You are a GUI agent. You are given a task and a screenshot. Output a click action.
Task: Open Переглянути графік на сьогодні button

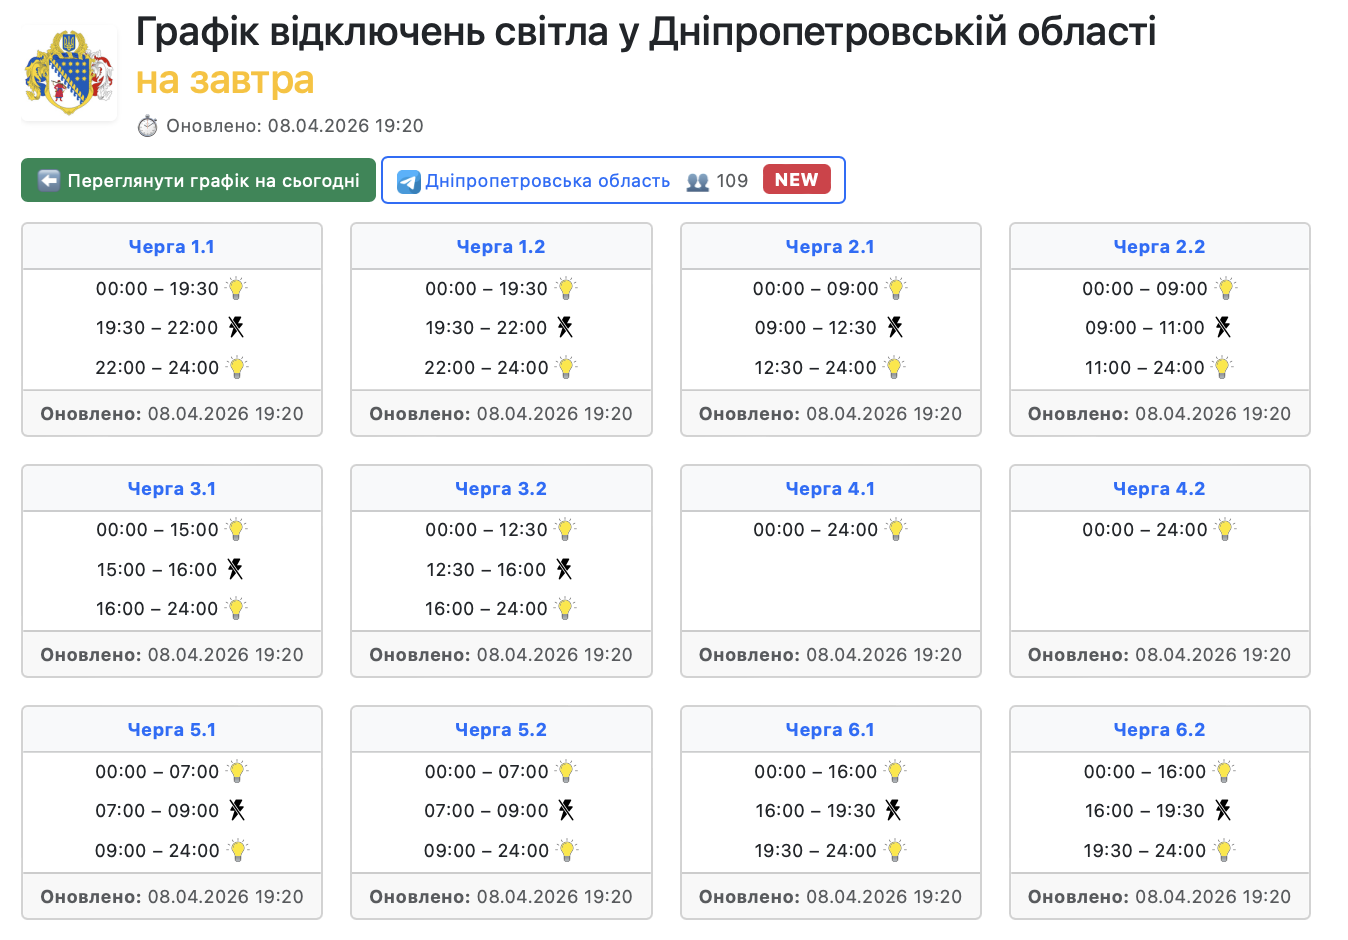coord(198,180)
